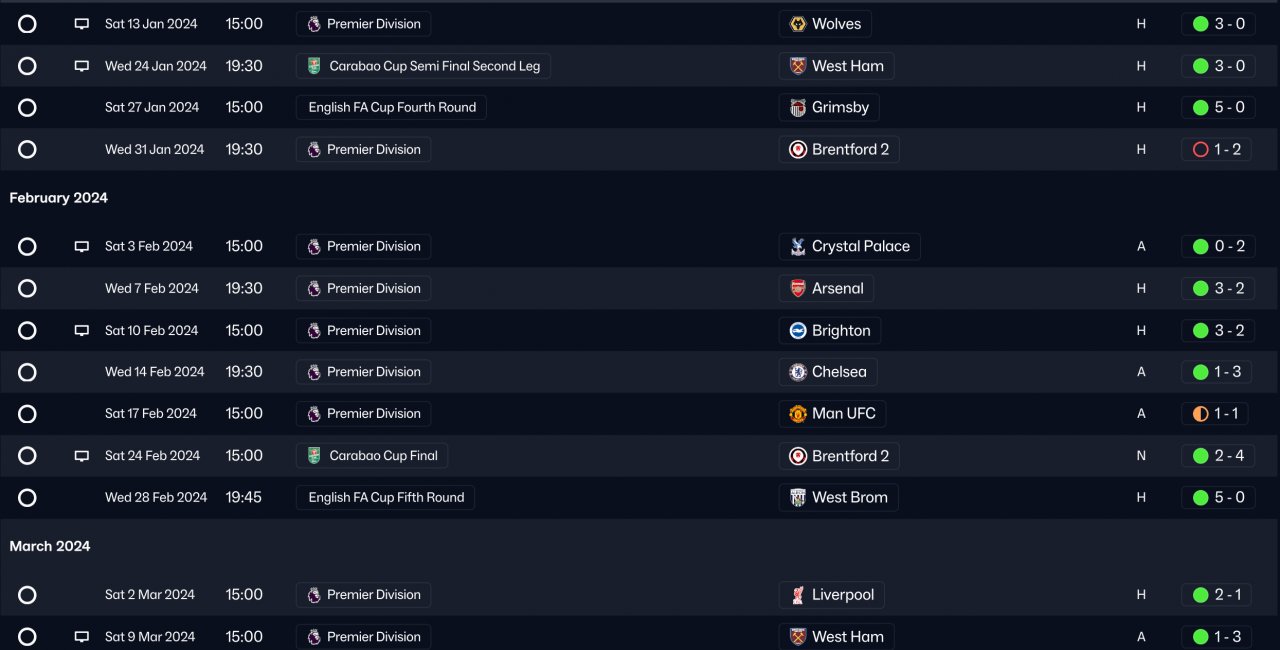Click the Carabao Cup logo in Semi Final row
The width and height of the screenshot is (1280, 650).
point(314,66)
